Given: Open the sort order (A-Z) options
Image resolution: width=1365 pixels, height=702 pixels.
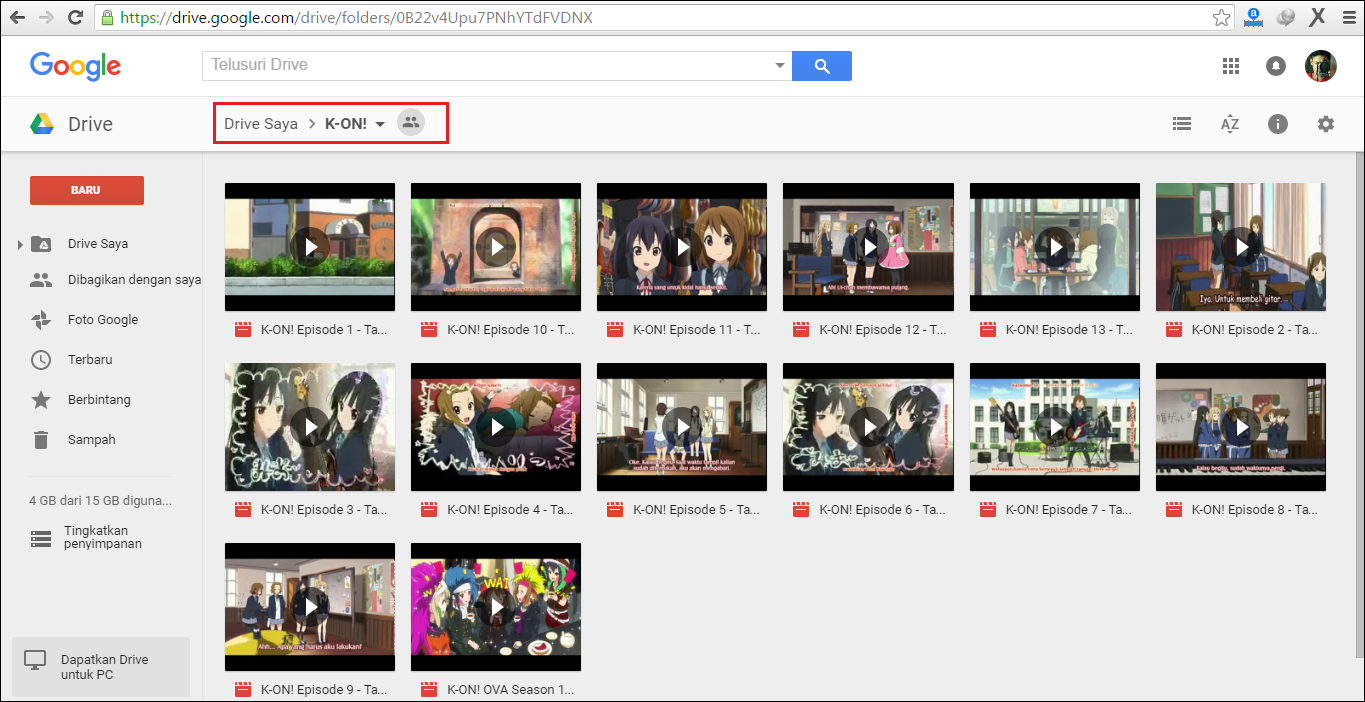Looking at the screenshot, I should 1229,123.
